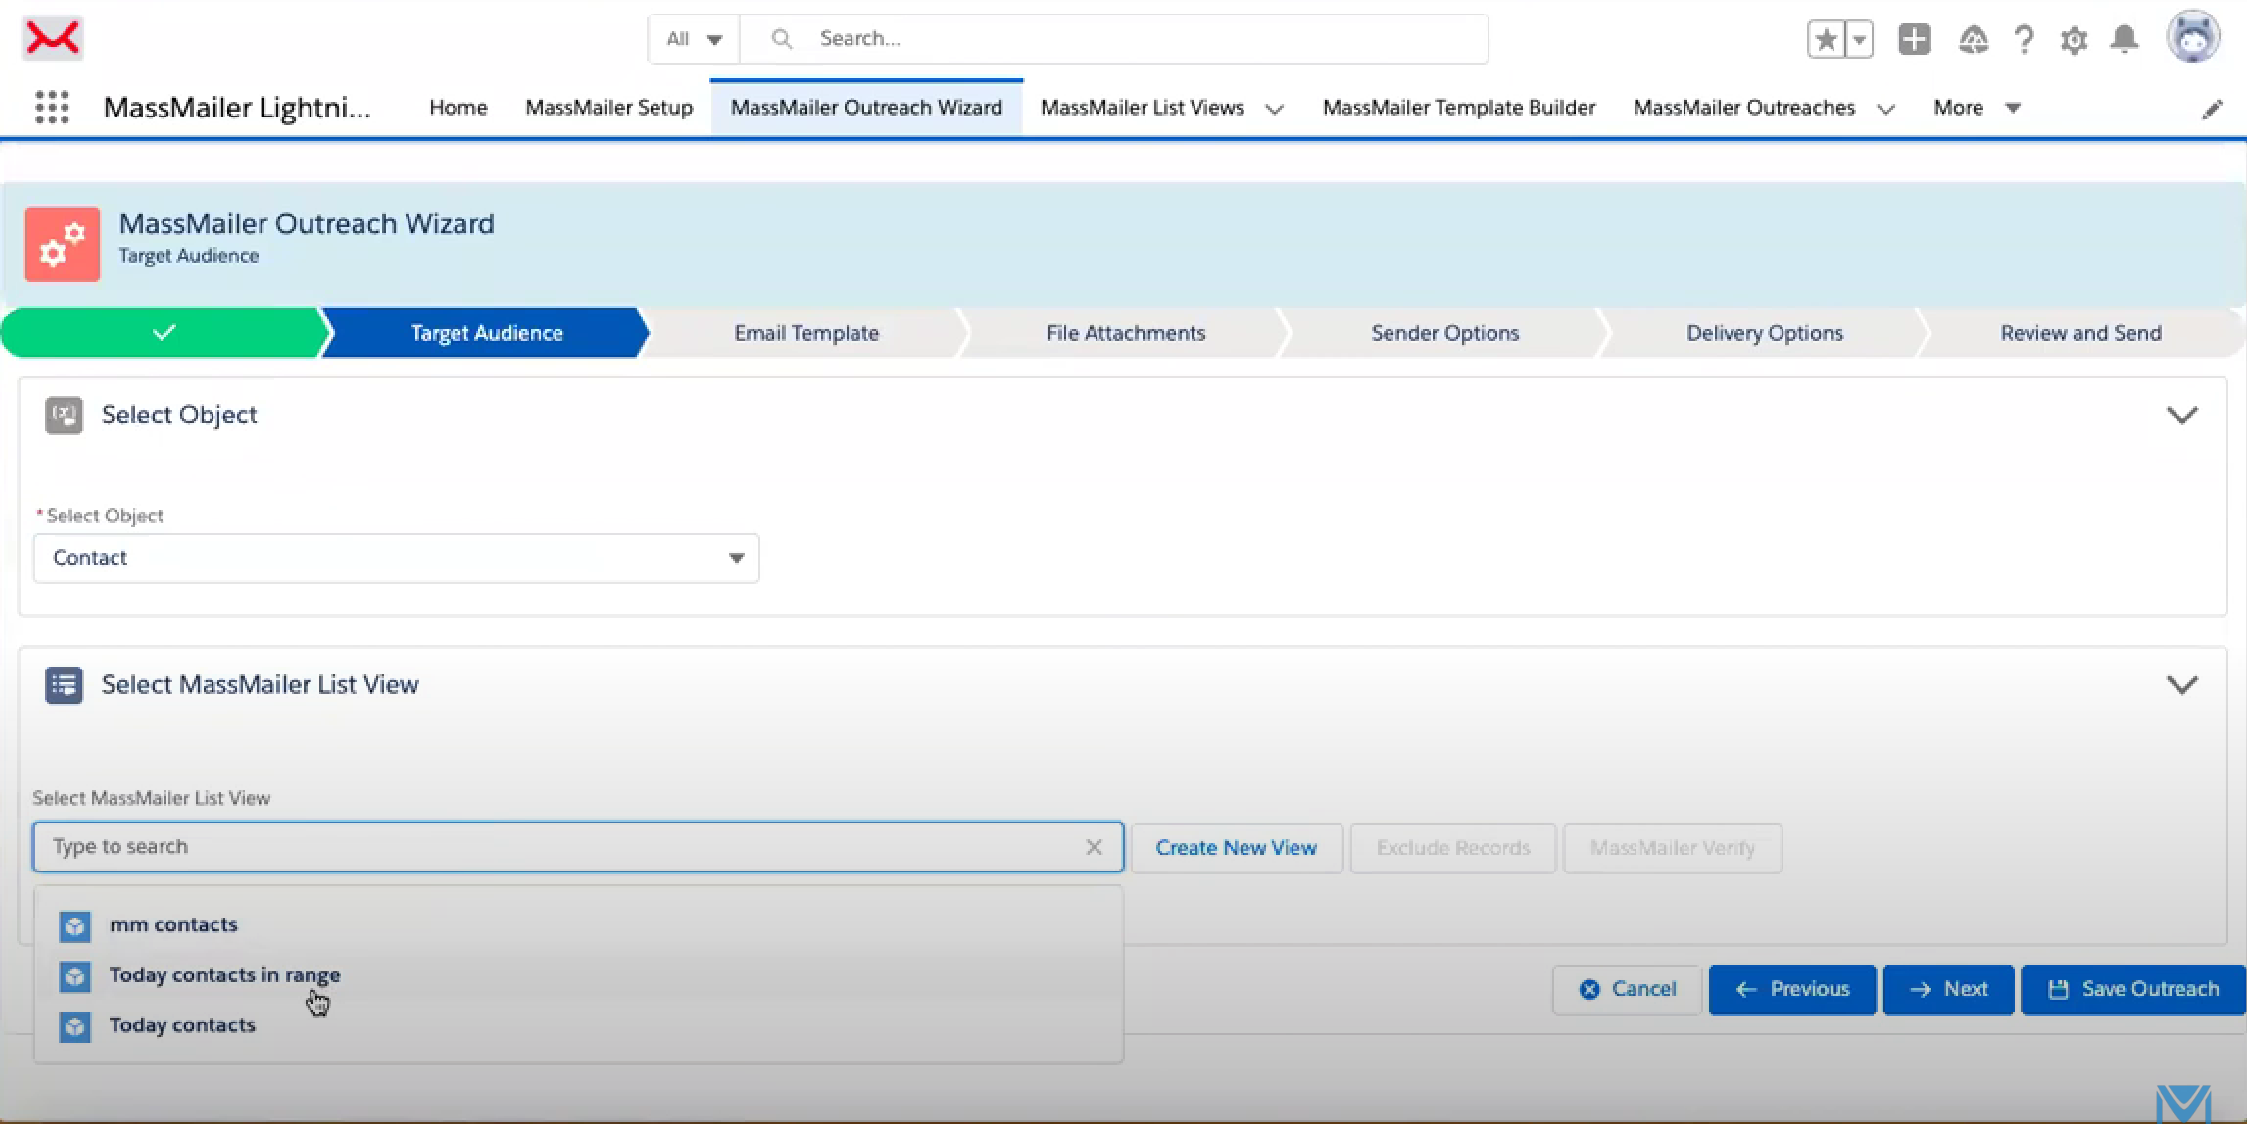Cancel the outreach wizard
This screenshot has height=1124, width=2247.
pyautogui.click(x=1627, y=990)
